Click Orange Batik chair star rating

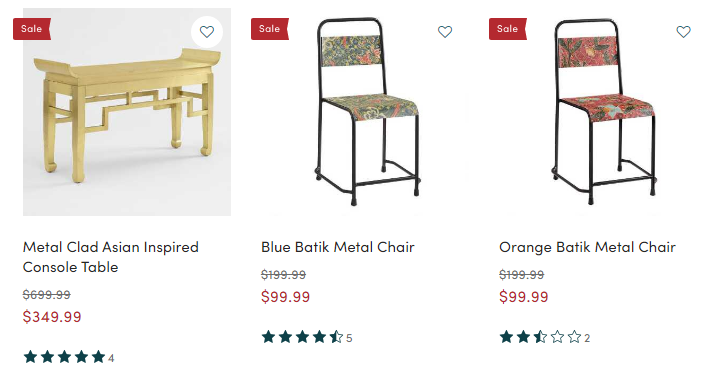coord(541,337)
